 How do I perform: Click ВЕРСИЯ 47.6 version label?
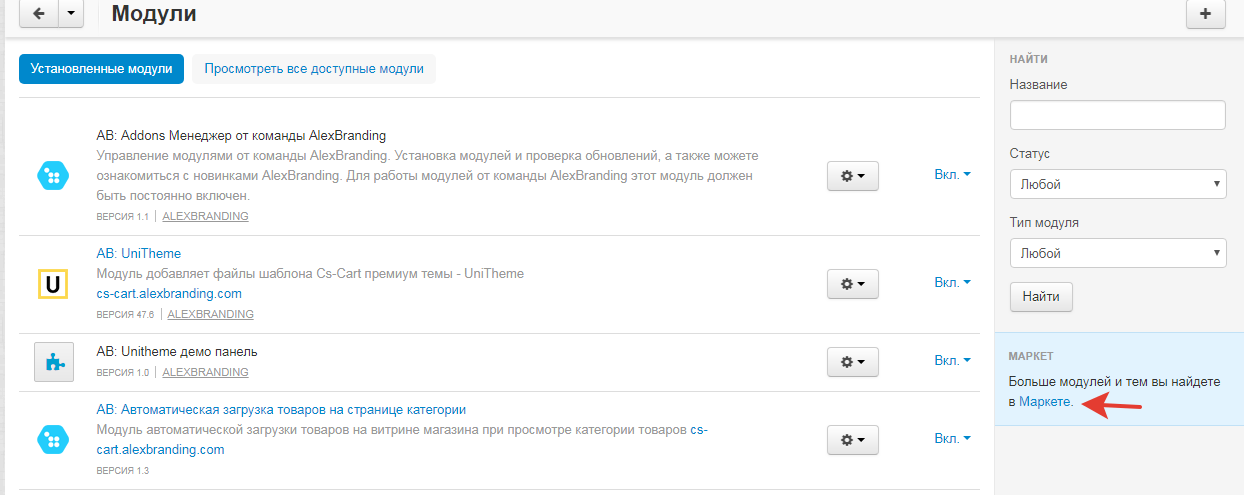(x=125, y=314)
